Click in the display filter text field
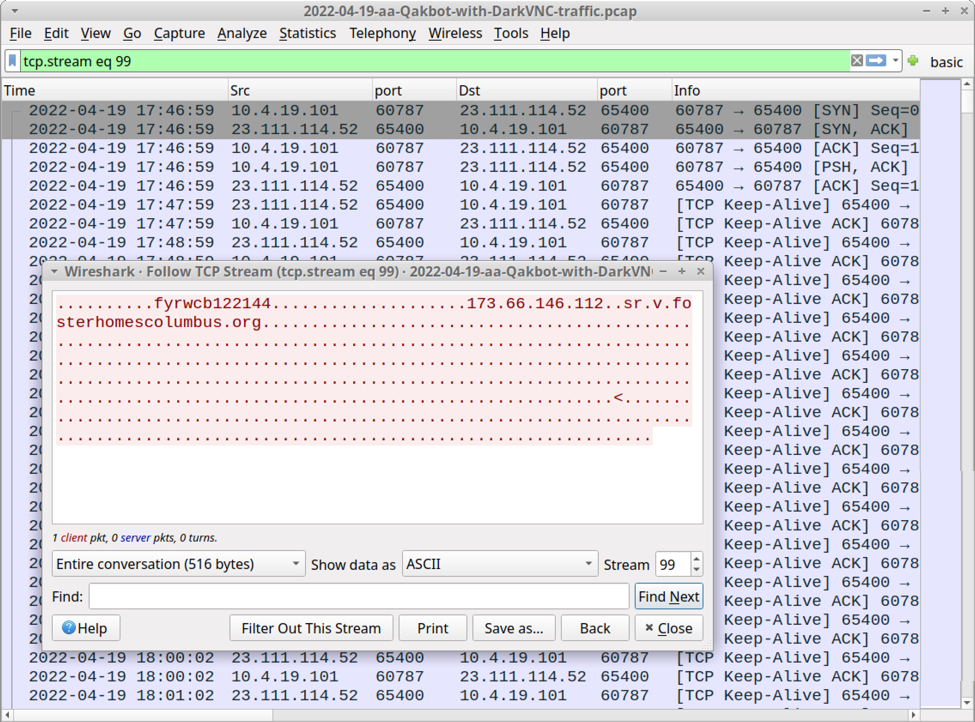Screen dimensions: 975x722 tap(435, 61)
